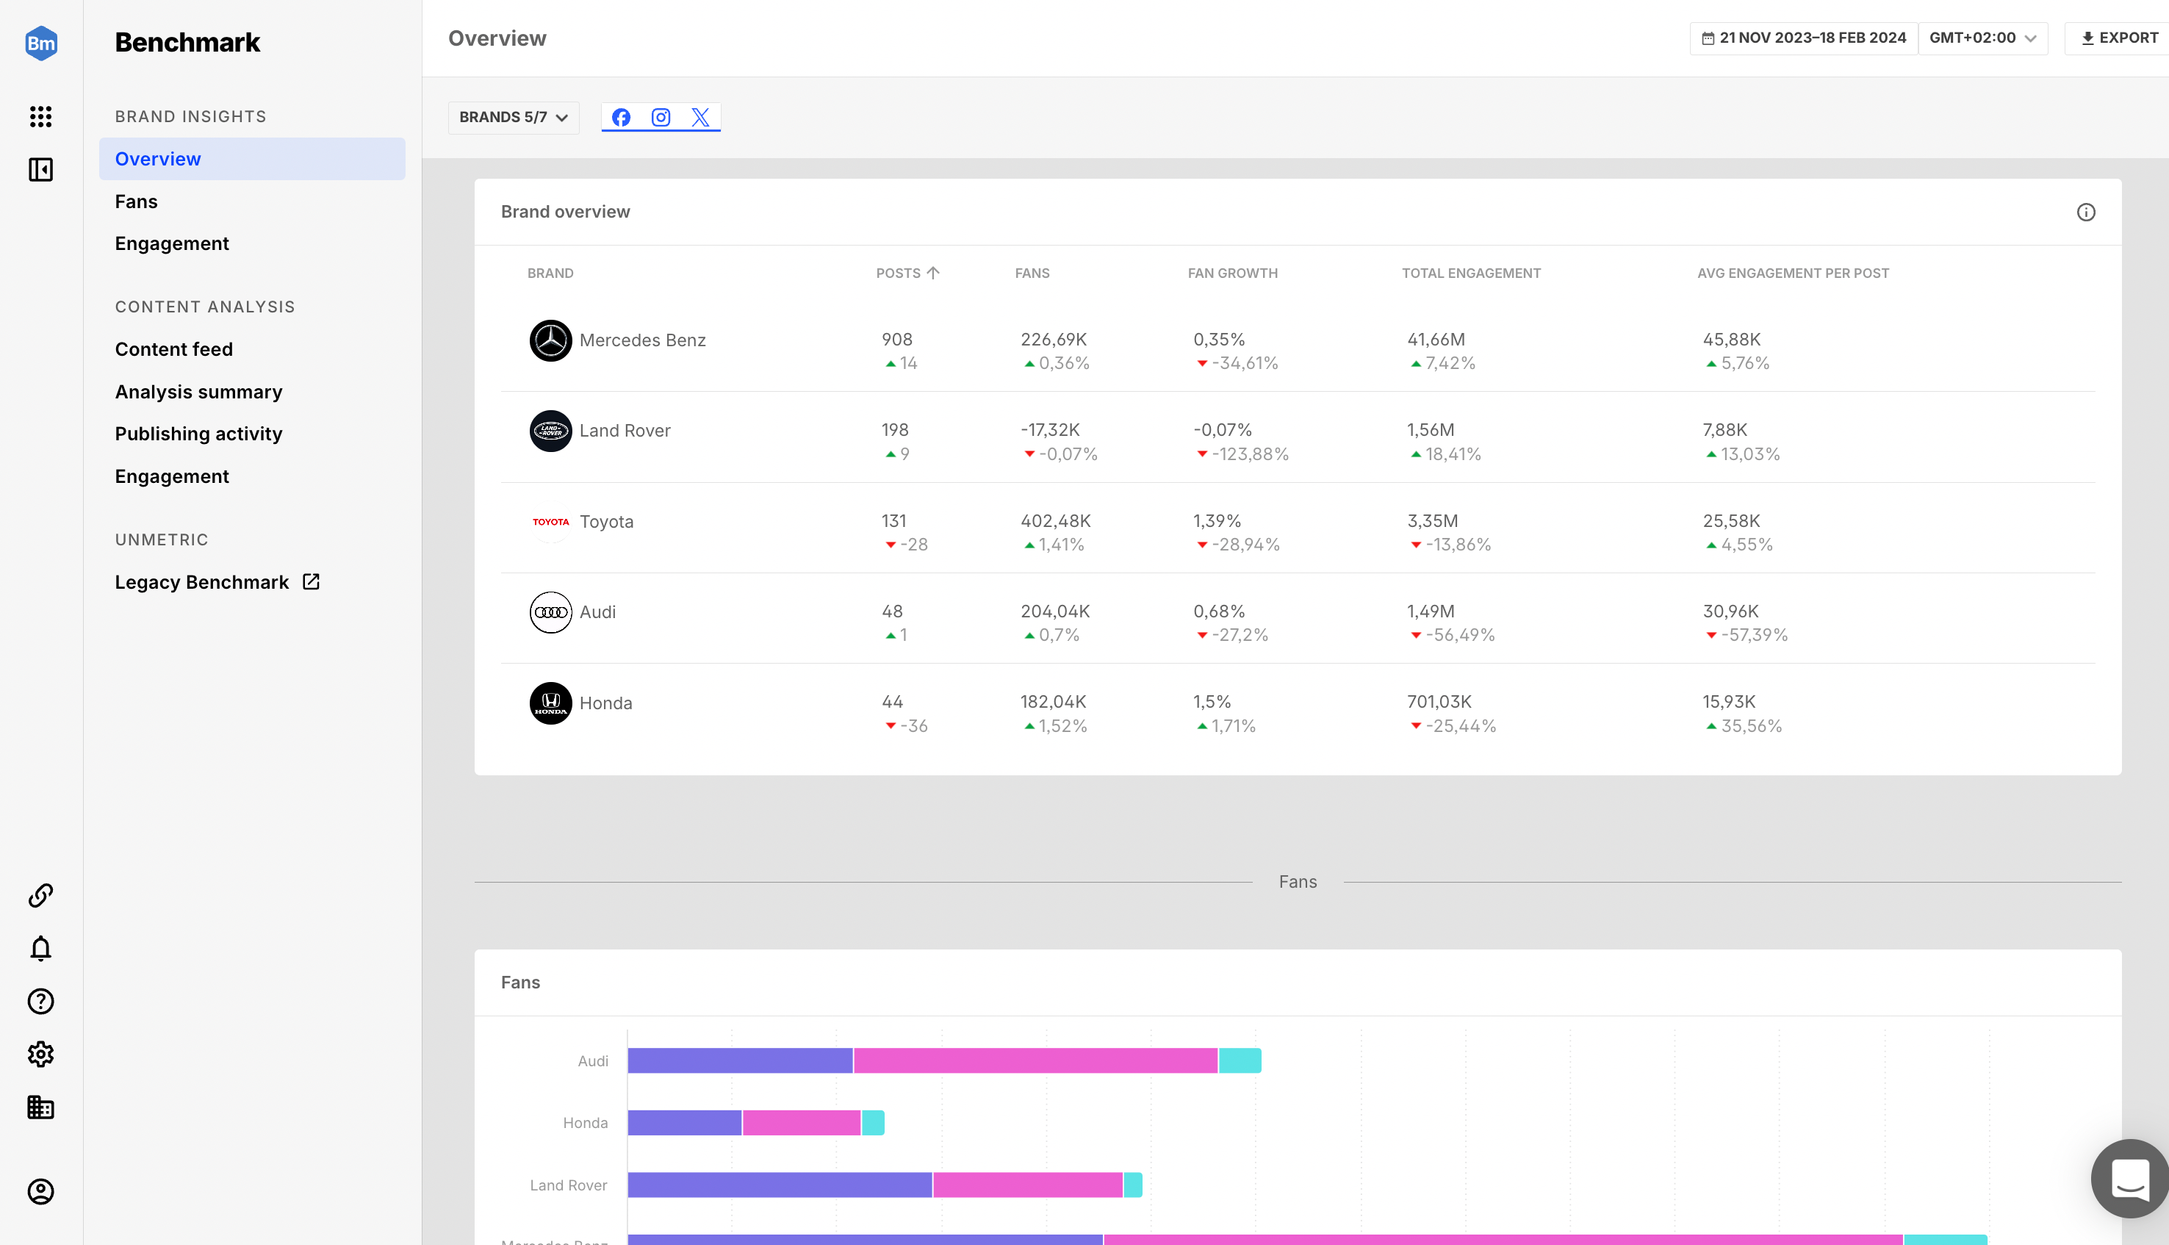This screenshot has height=1245, width=2169.
Task: Open settings gear icon
Action: click(x=41, y=1054)
